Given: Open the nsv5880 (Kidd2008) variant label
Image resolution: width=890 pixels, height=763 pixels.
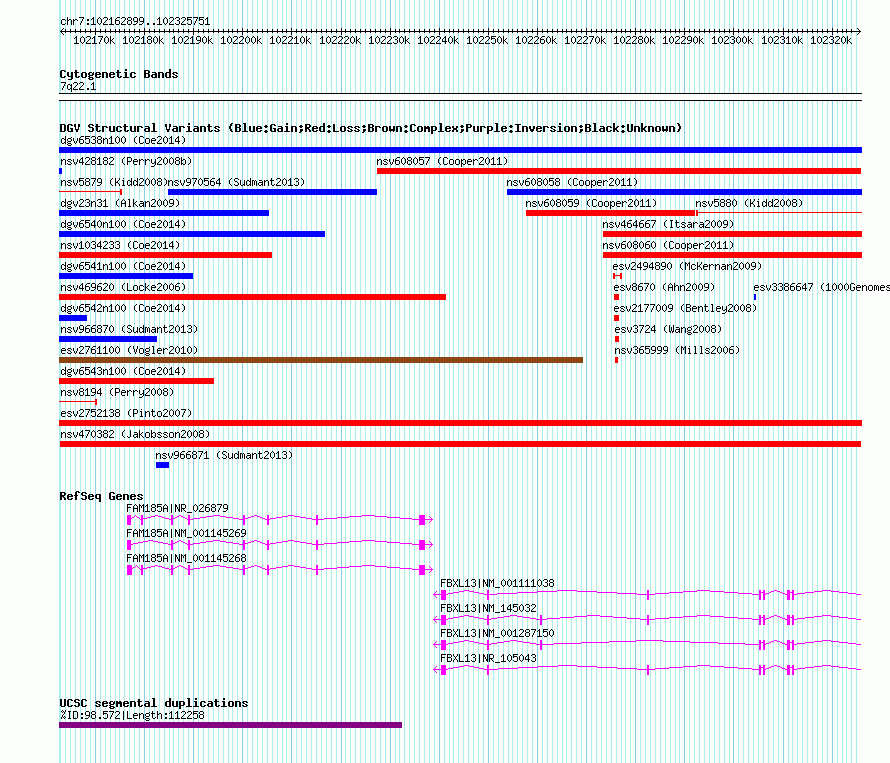Looking at the screenshot, I should click(749, 203).
